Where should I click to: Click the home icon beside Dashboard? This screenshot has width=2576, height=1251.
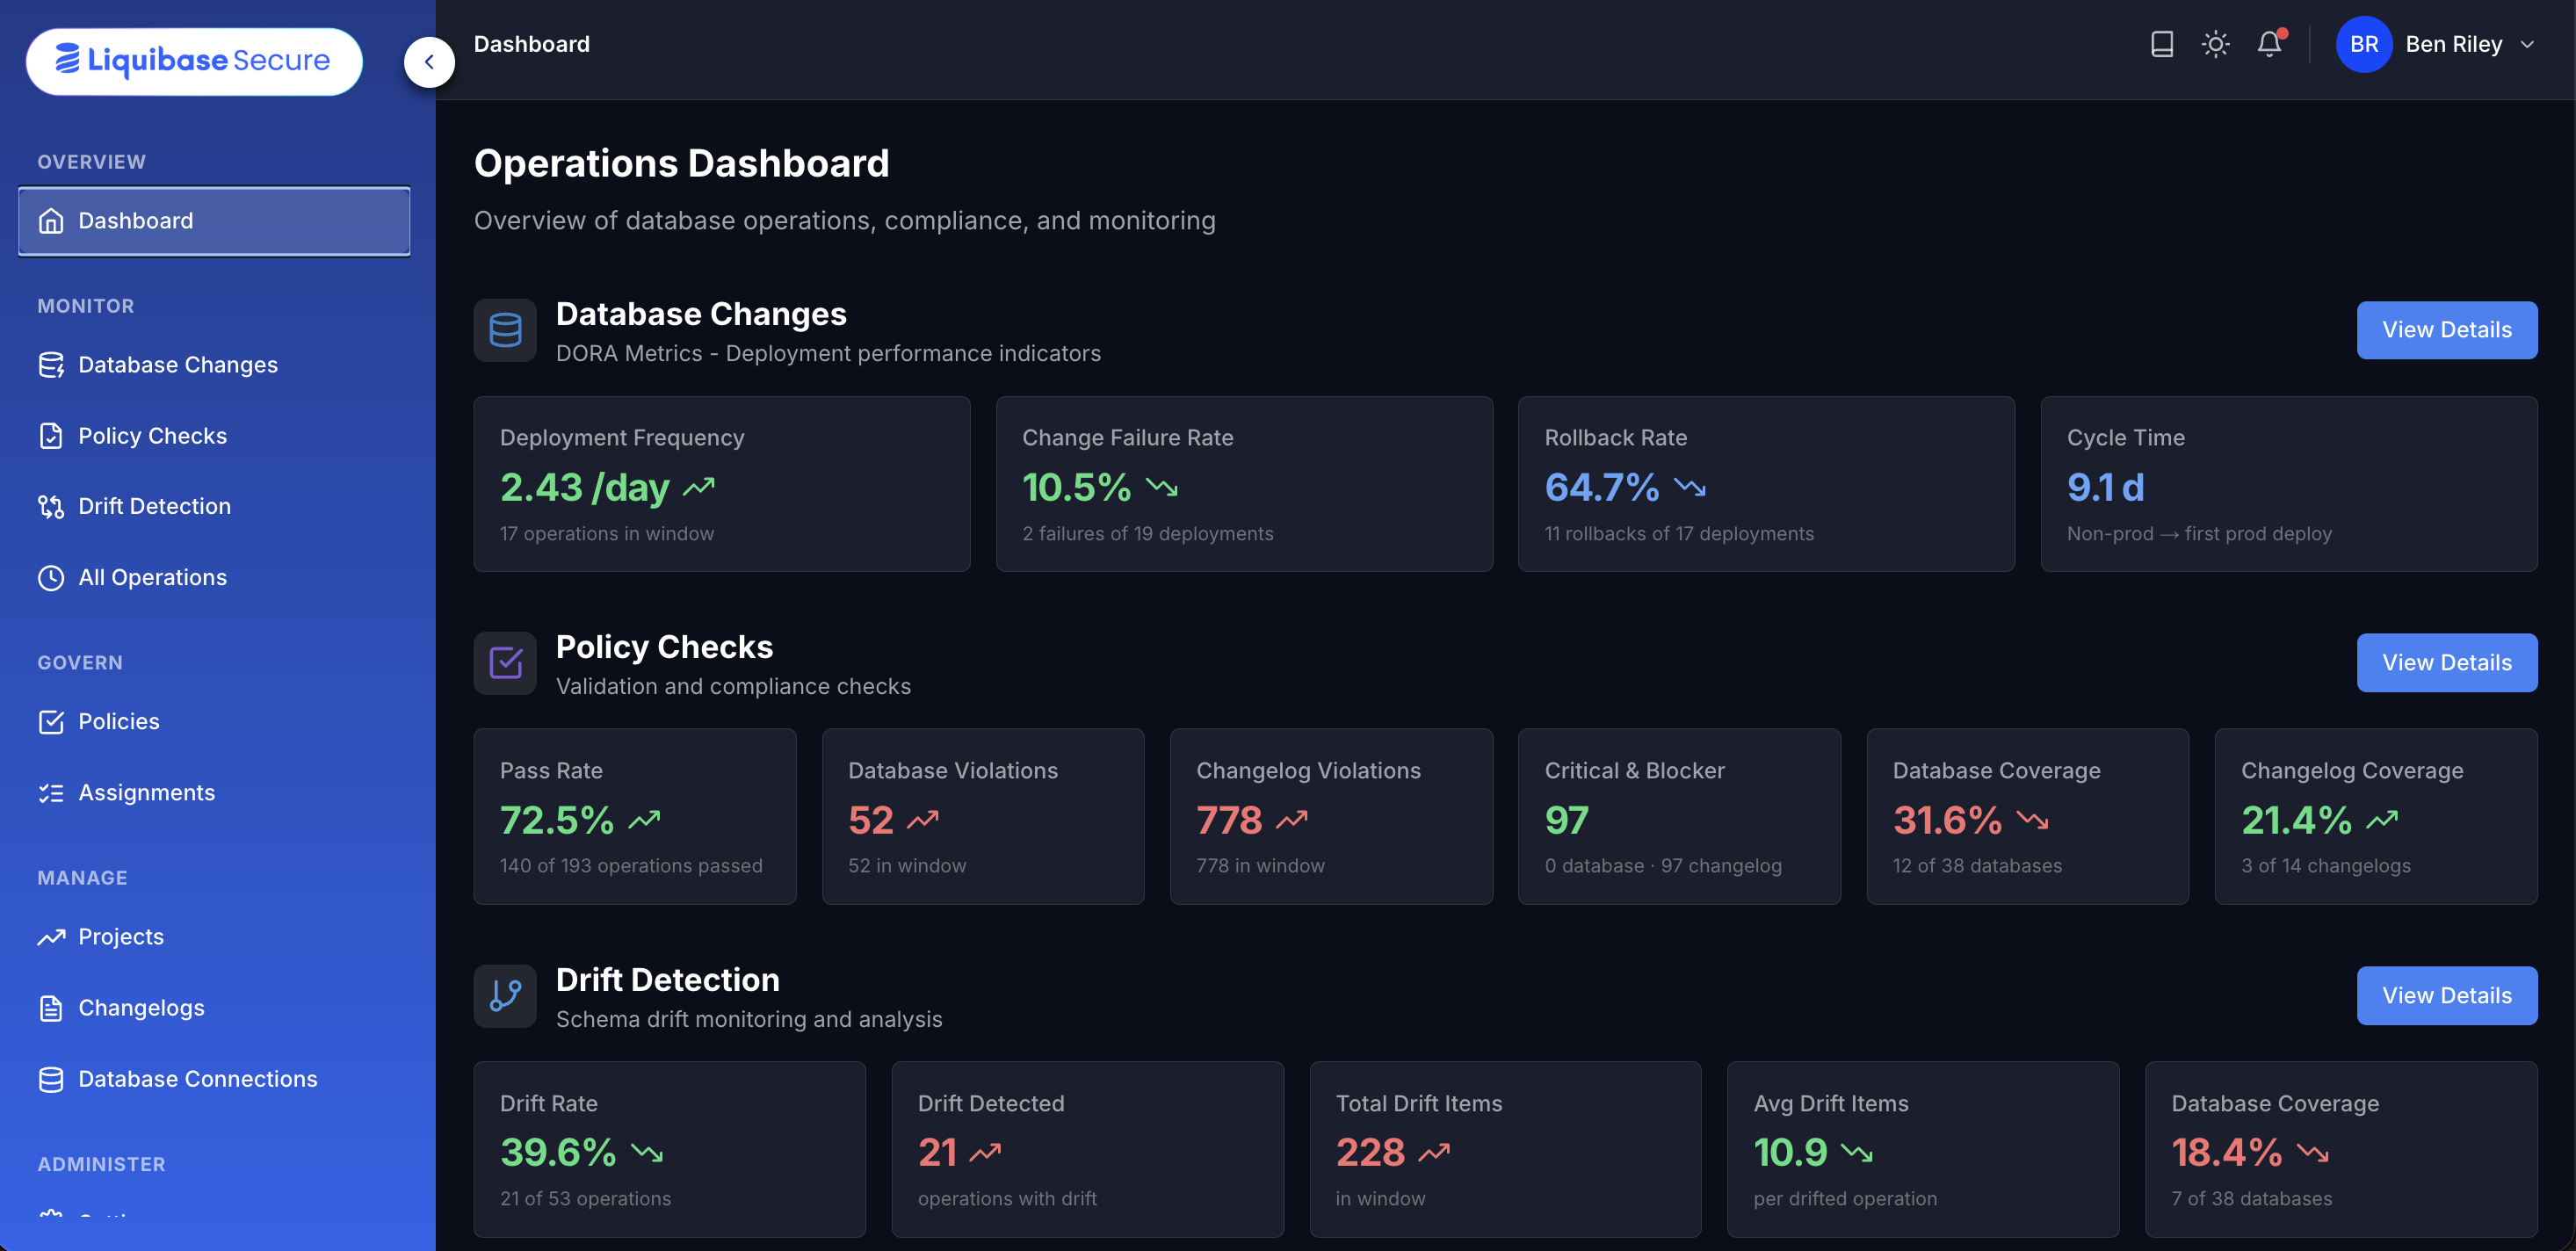pos(51,221)
